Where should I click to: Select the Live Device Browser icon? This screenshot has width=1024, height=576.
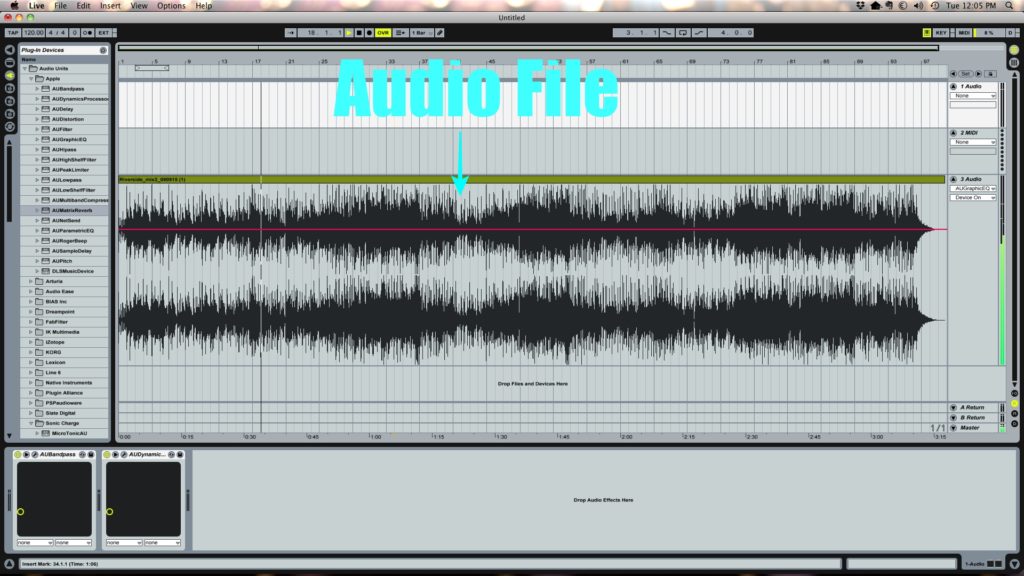[10, 63]
